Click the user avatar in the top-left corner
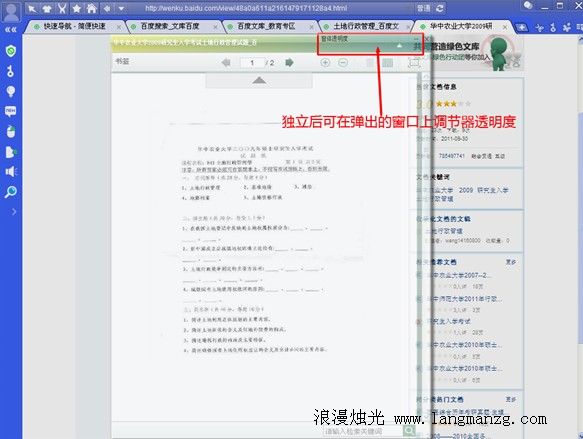 pyautogui.click(x=11, y=11)
